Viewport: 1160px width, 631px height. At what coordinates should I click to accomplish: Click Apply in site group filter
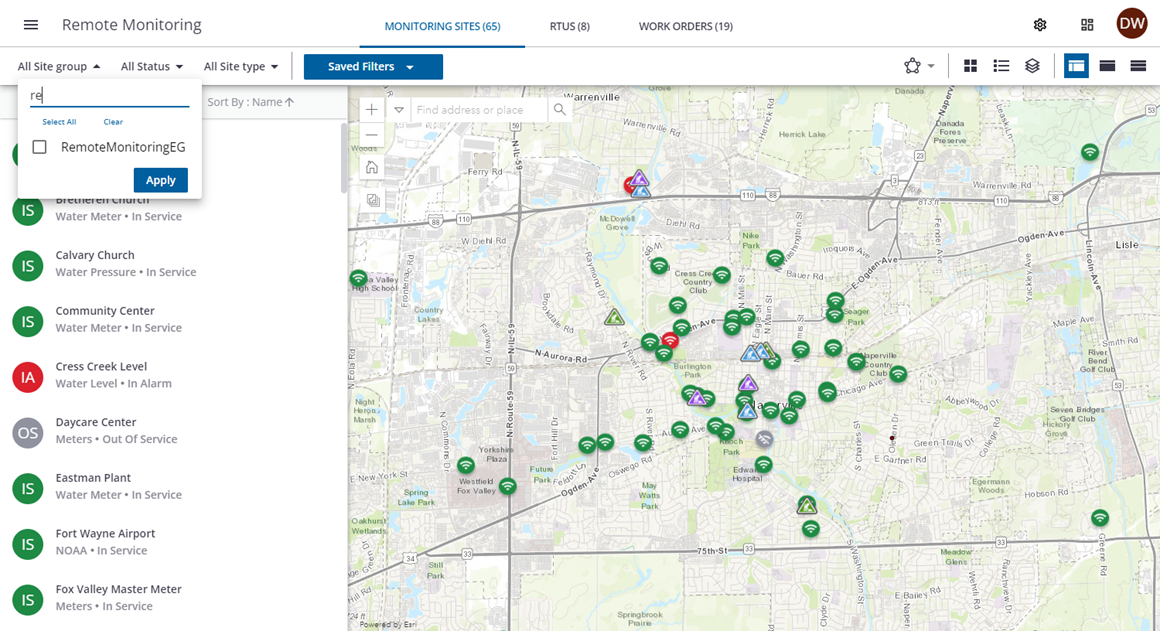[x=160, y=180]
